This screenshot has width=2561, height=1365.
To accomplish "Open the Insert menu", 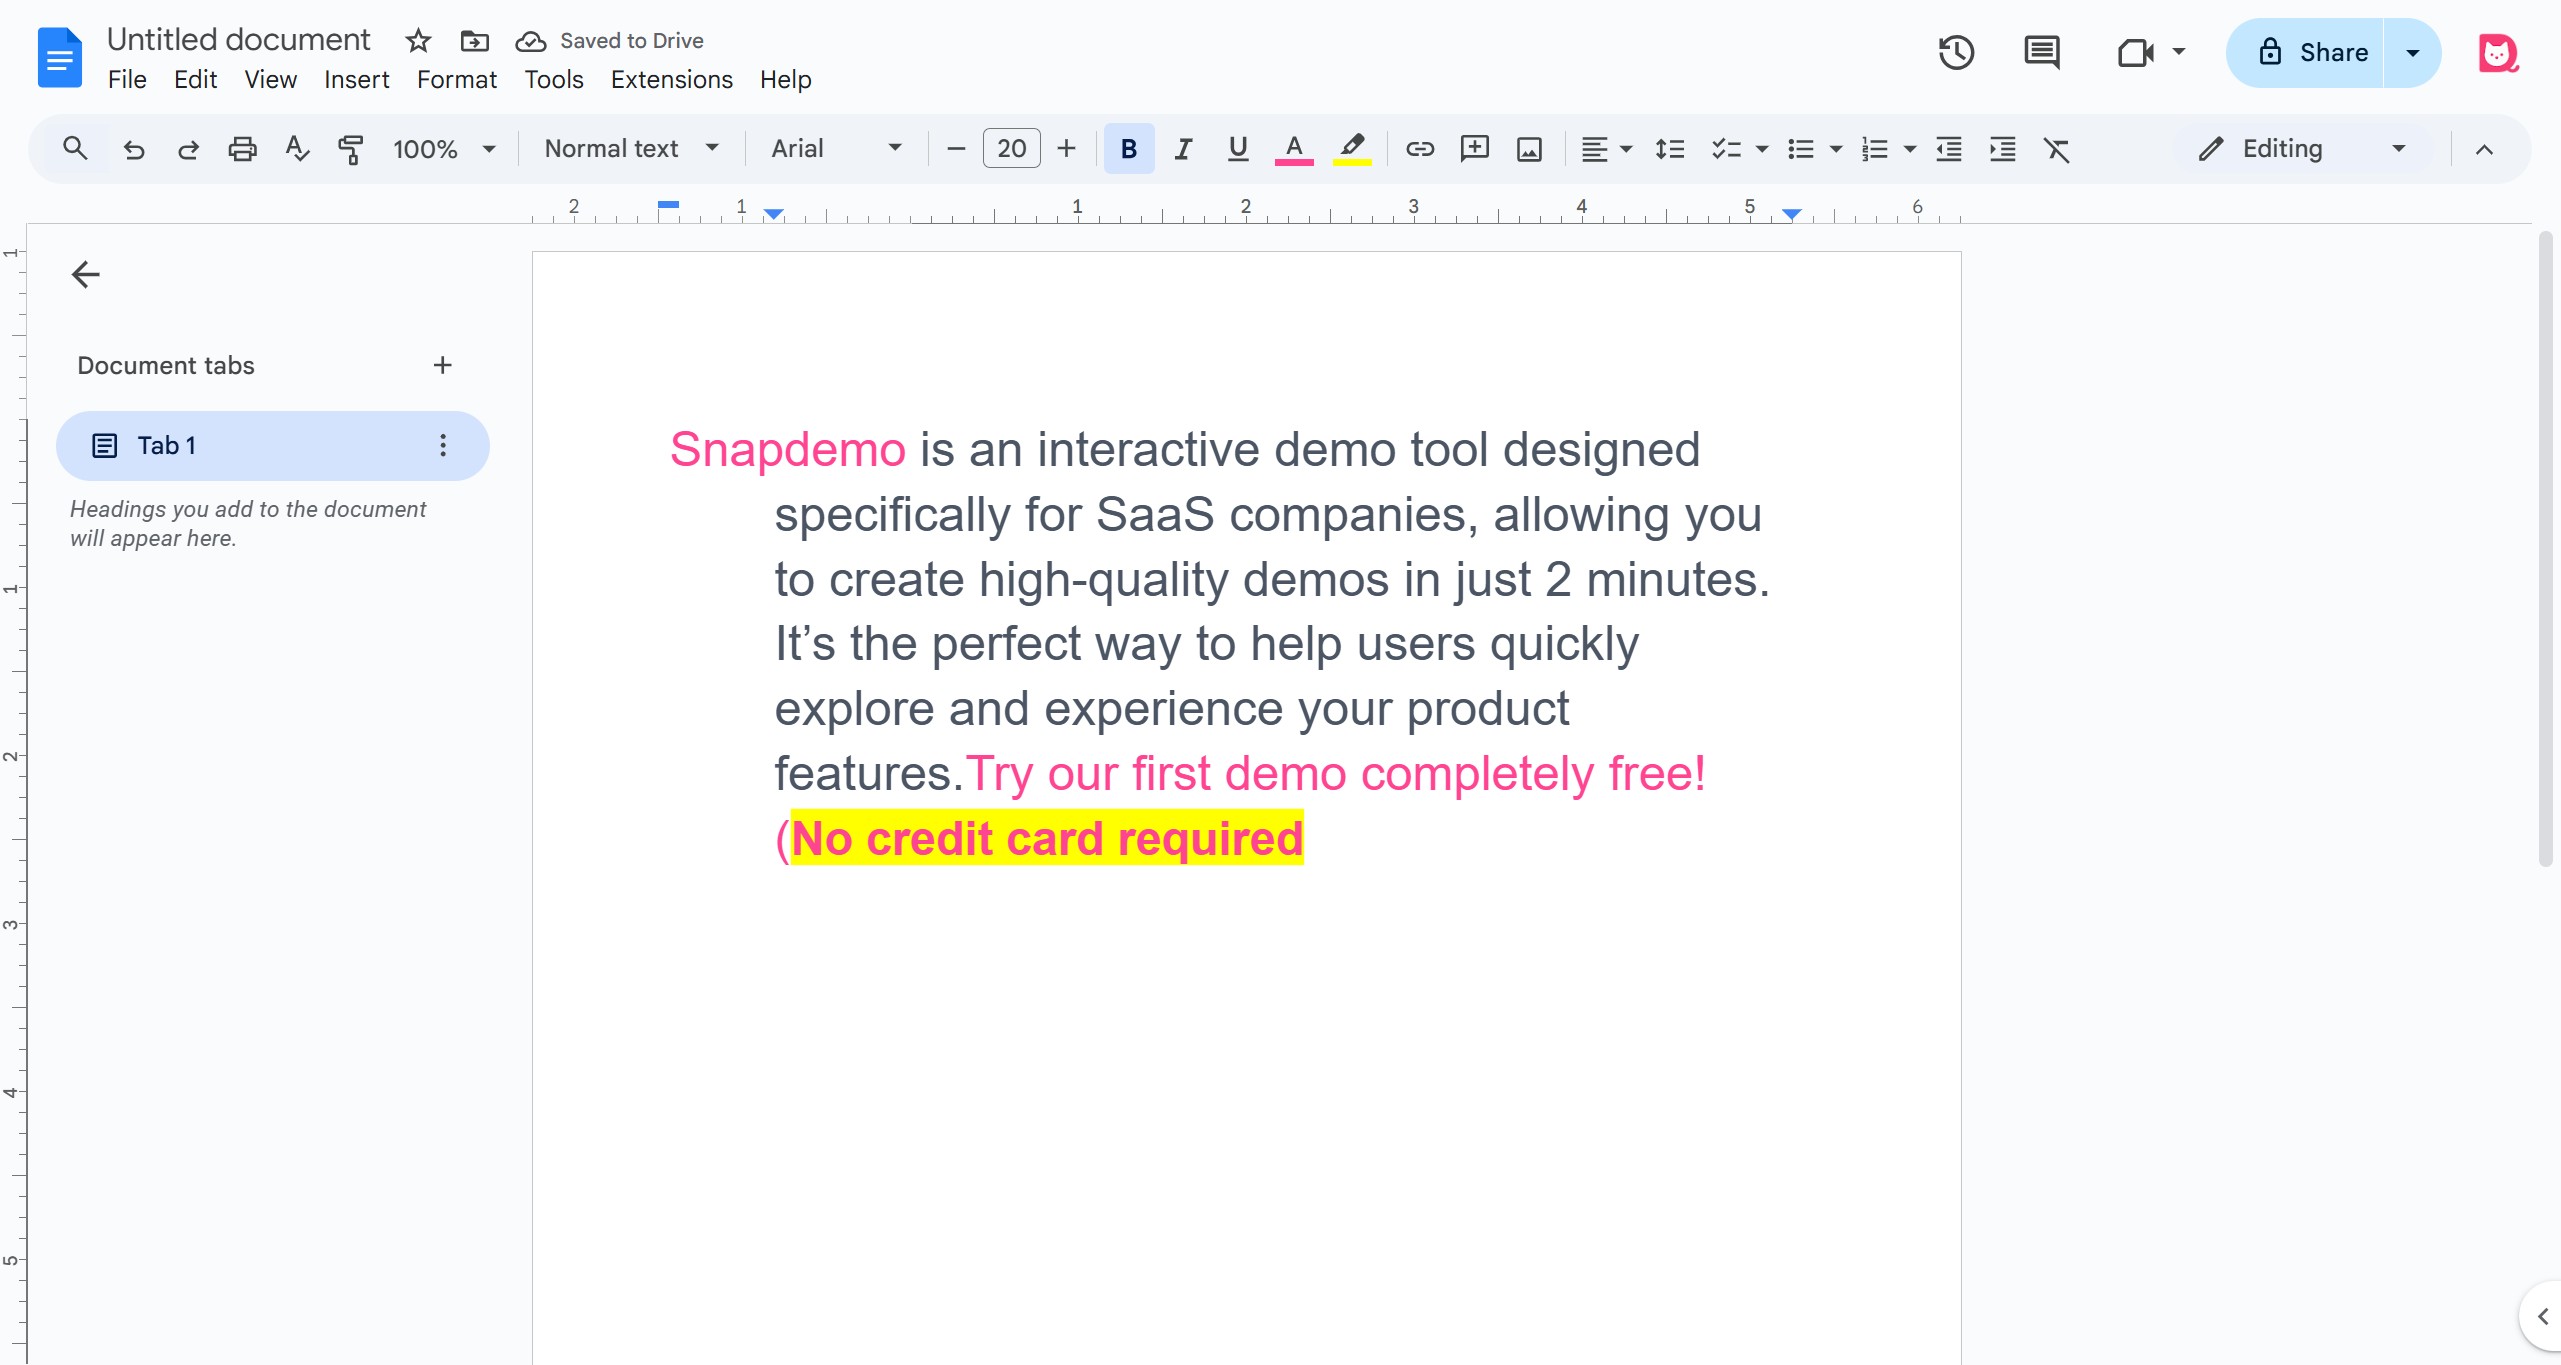I will 356,80.
